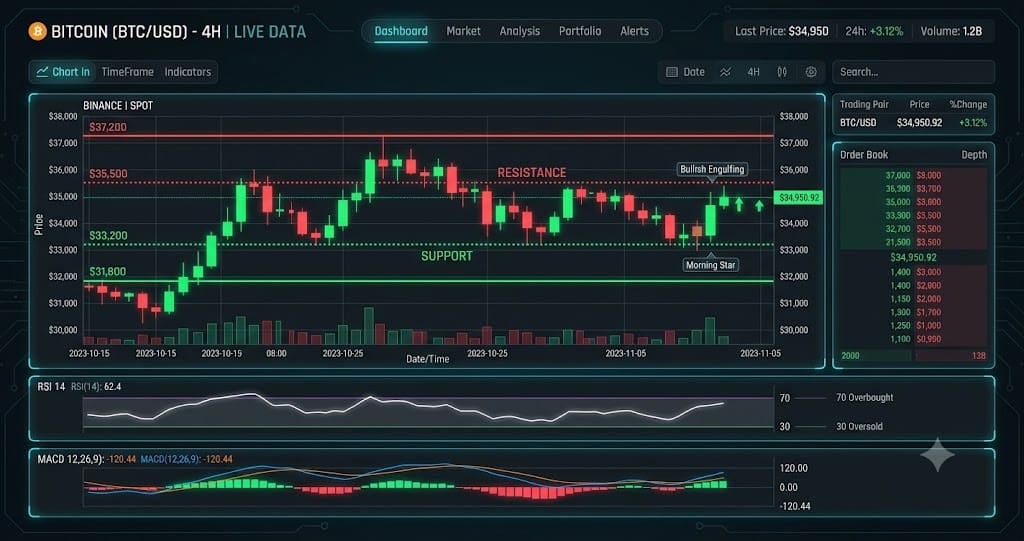Click the Depth label in order book
Image resolution: width=1024 pixels, height=541 pixels.
974,155
